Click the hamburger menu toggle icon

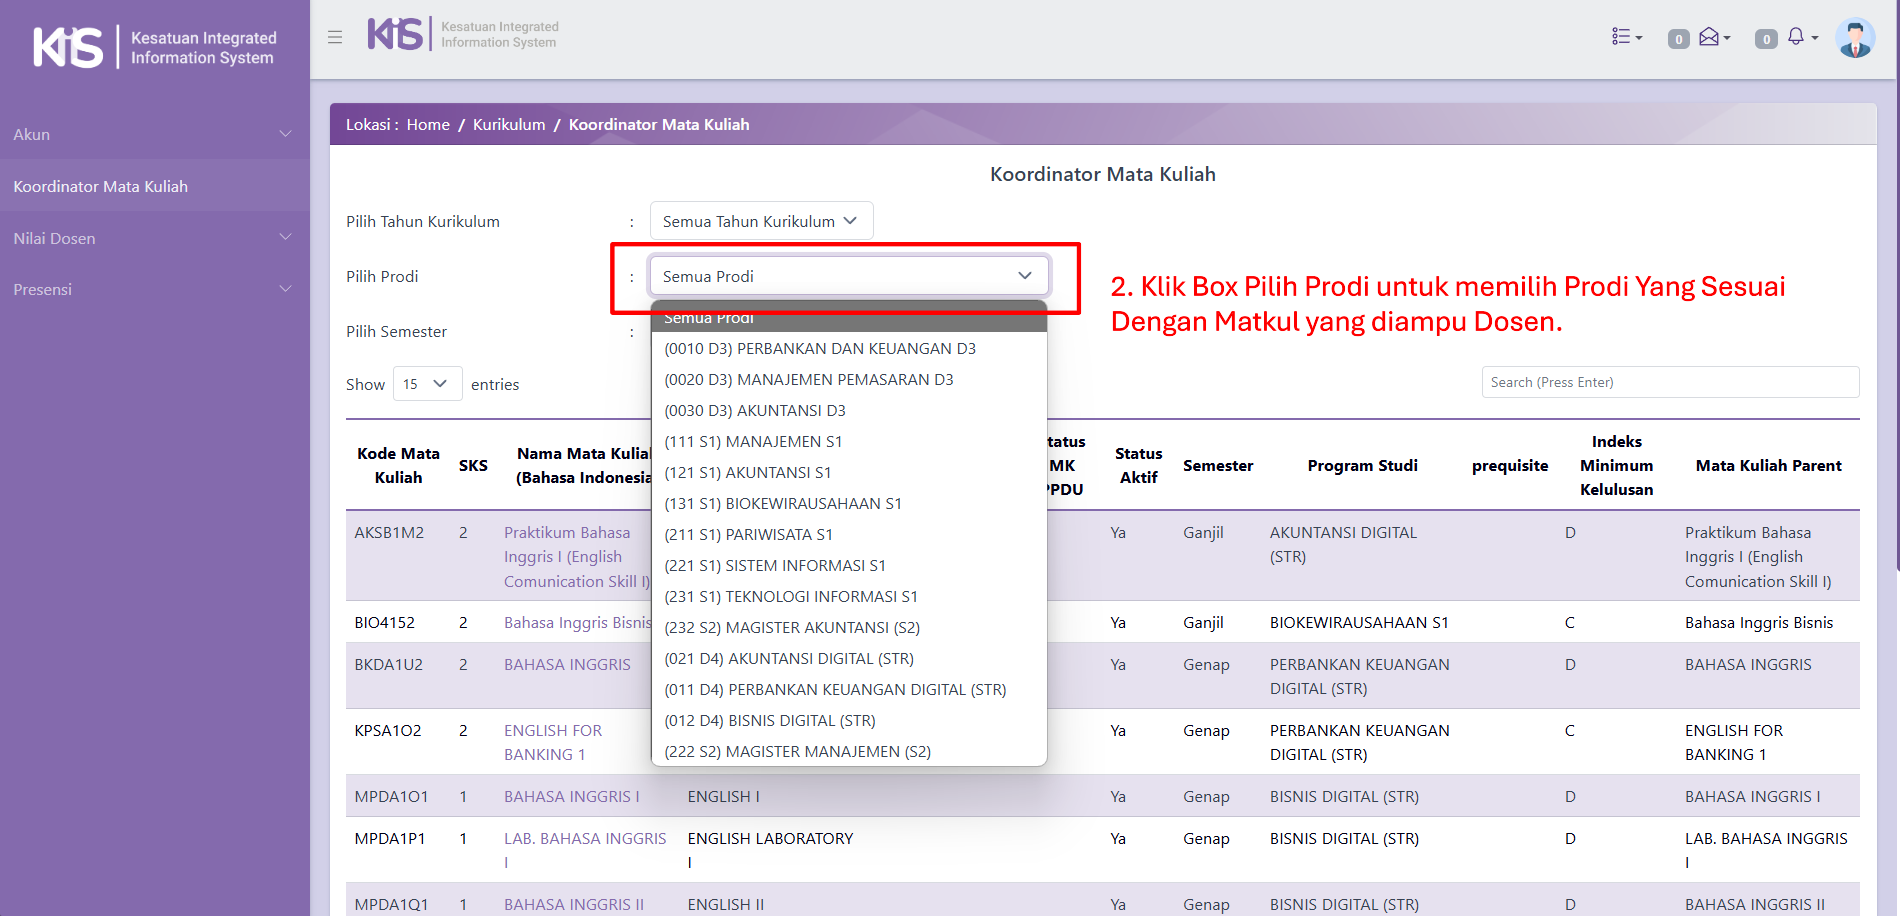[x=335, y=37]
